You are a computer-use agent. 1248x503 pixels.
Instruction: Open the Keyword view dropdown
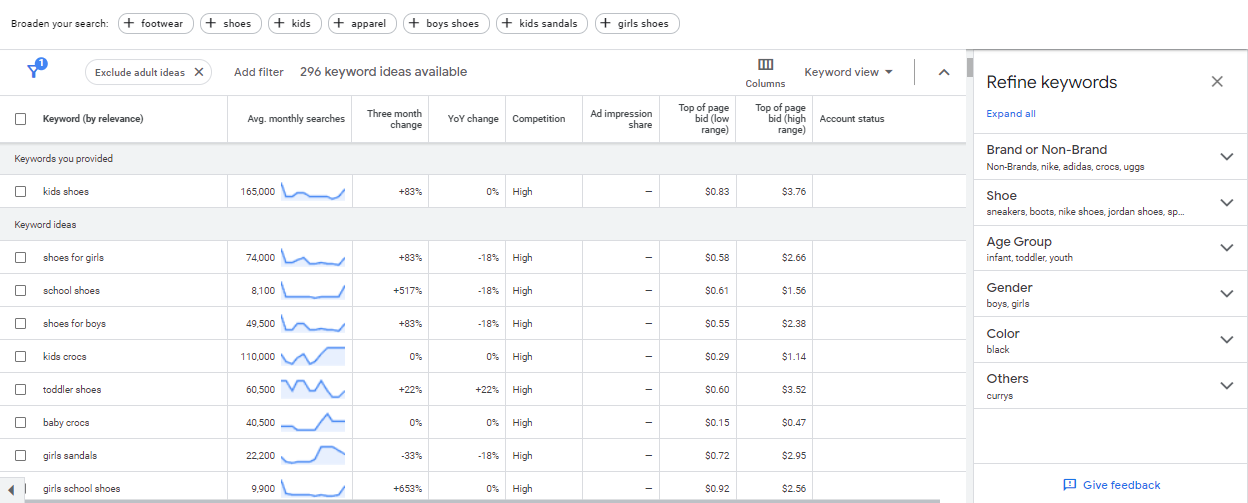[x=848, y=72]
